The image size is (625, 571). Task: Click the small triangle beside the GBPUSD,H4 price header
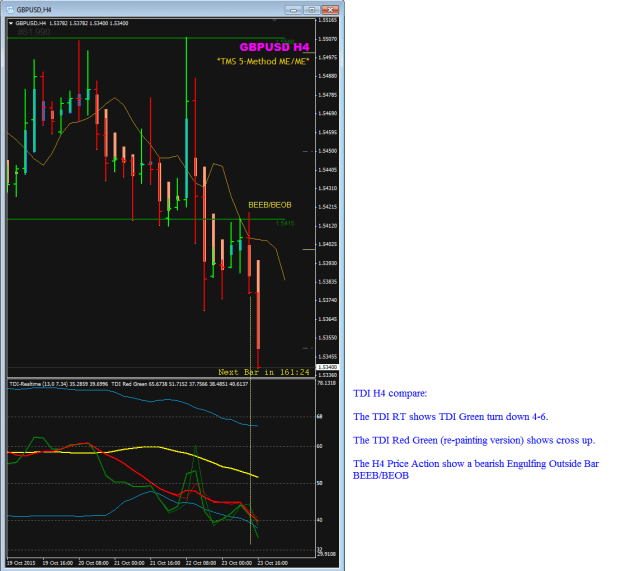coord(11,24)
